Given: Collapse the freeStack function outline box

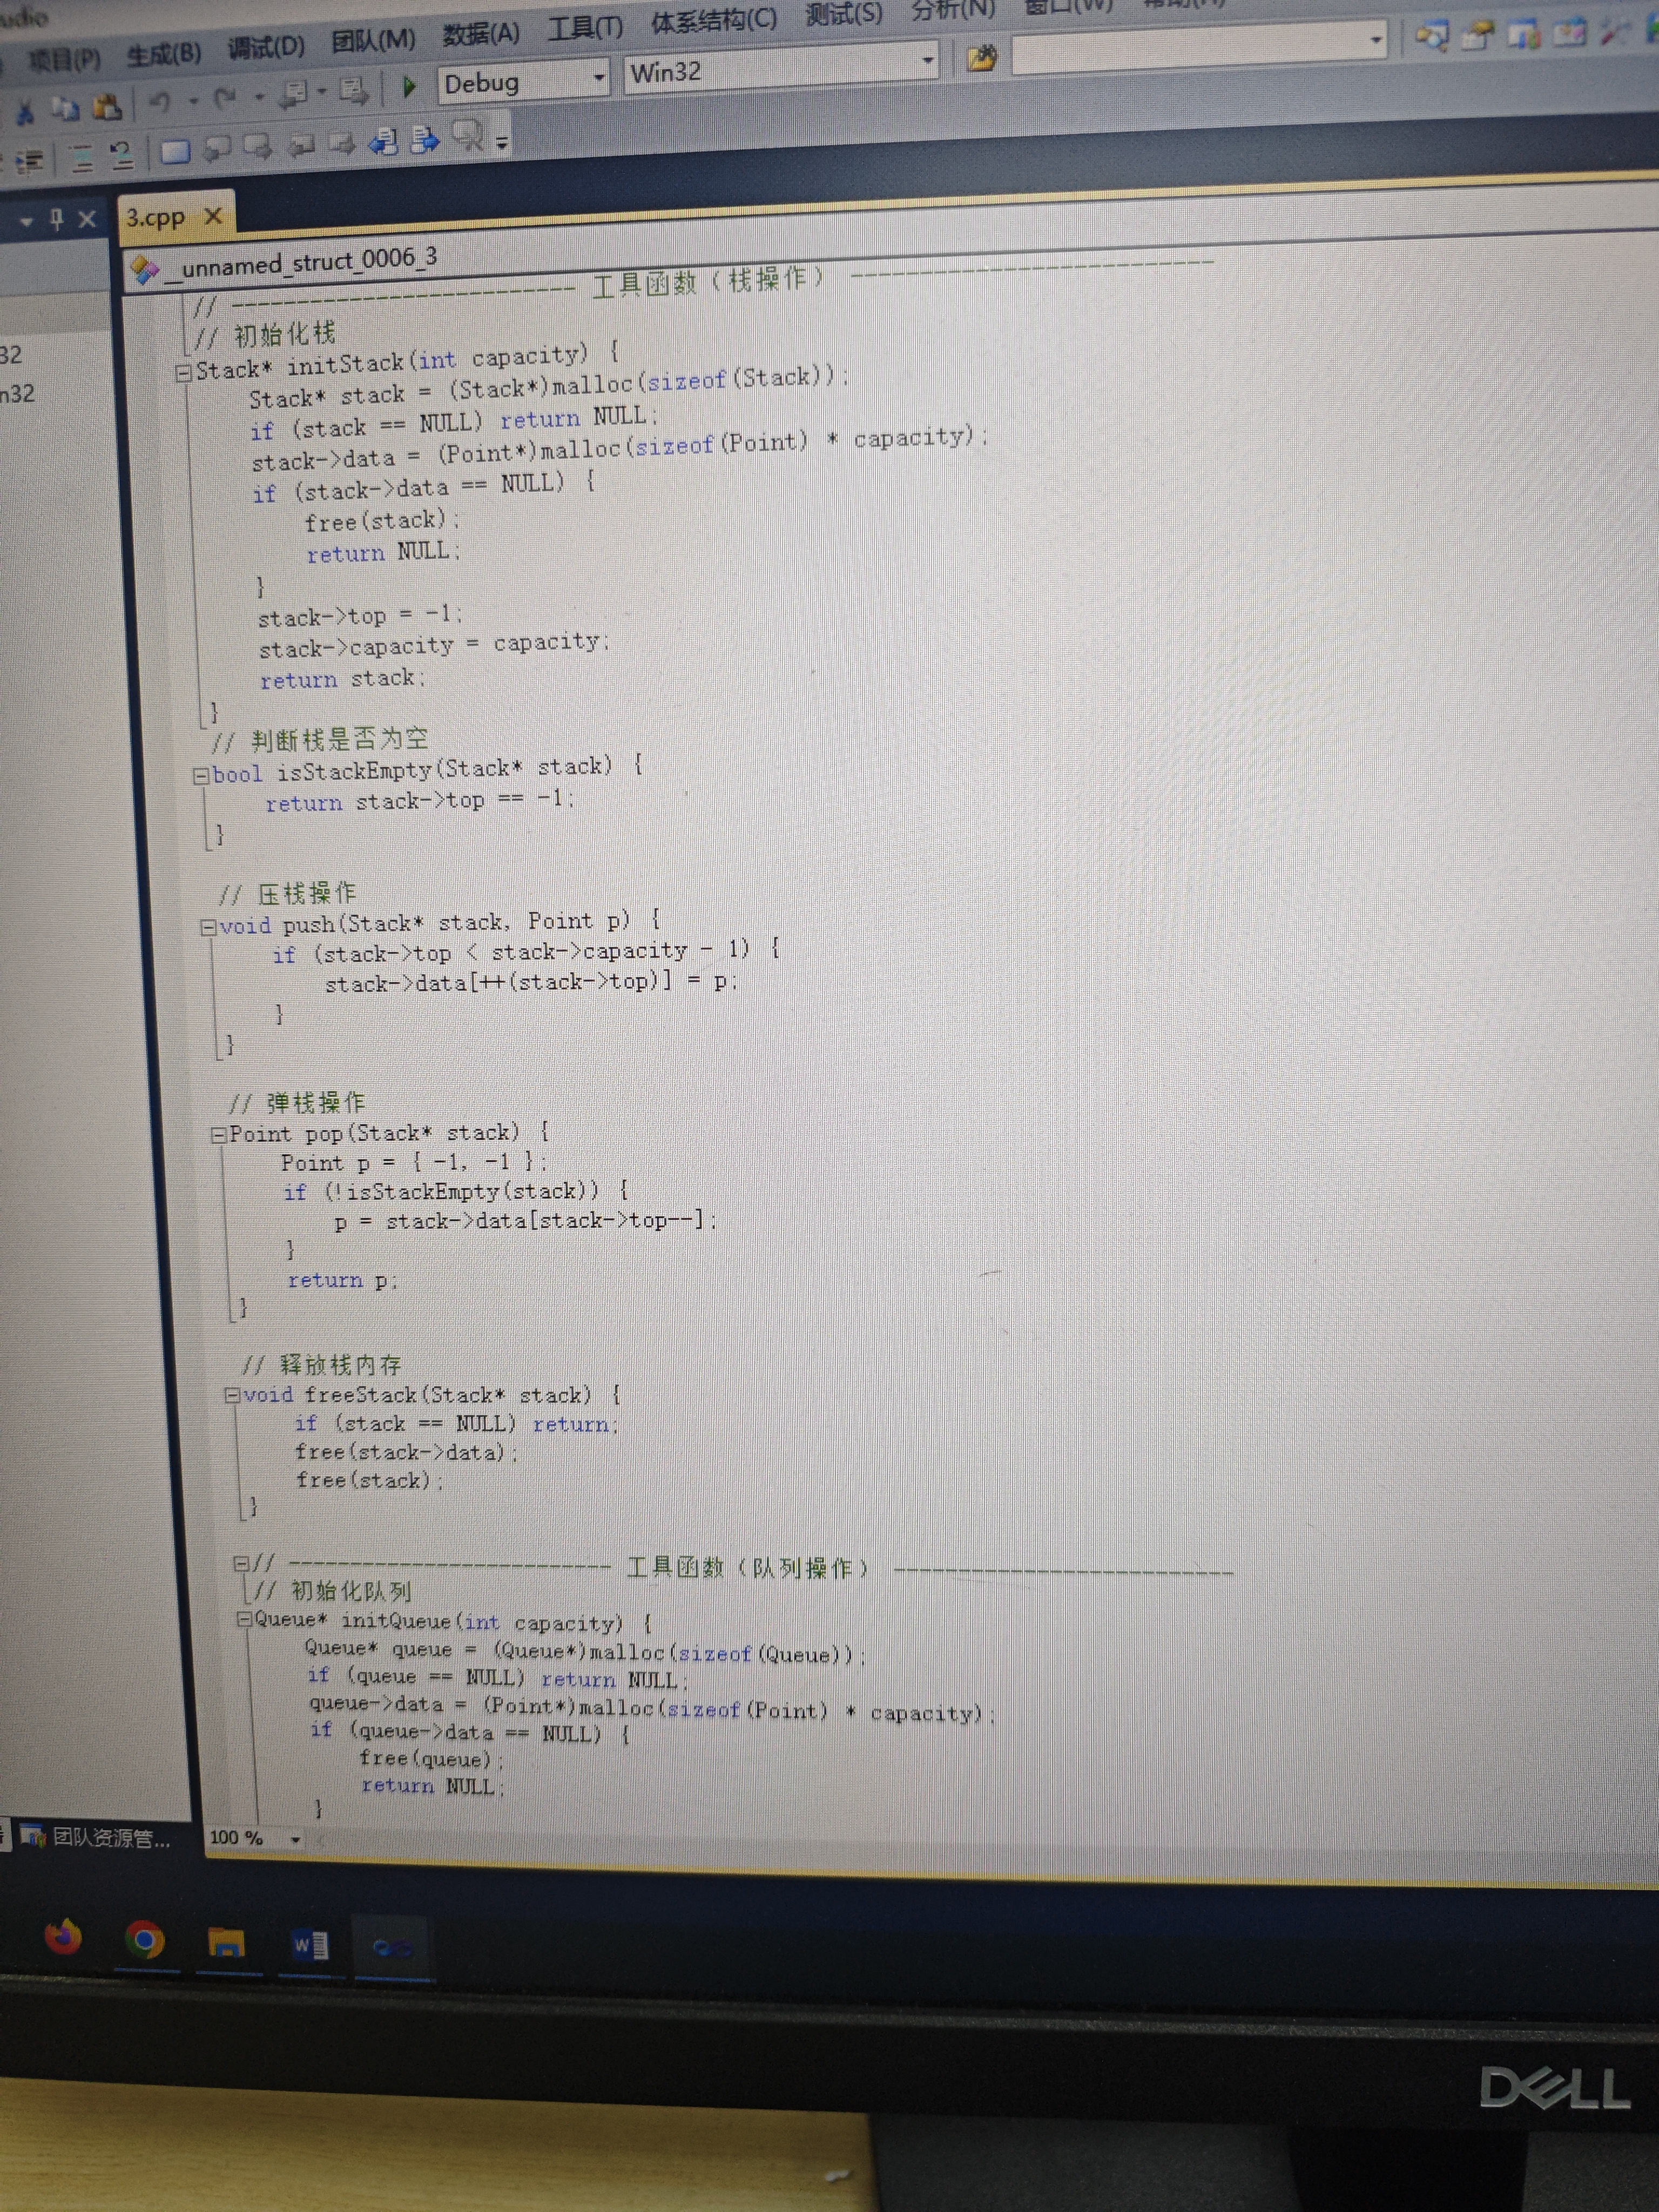Looking at the screenshot, I should click(232, 1395).
